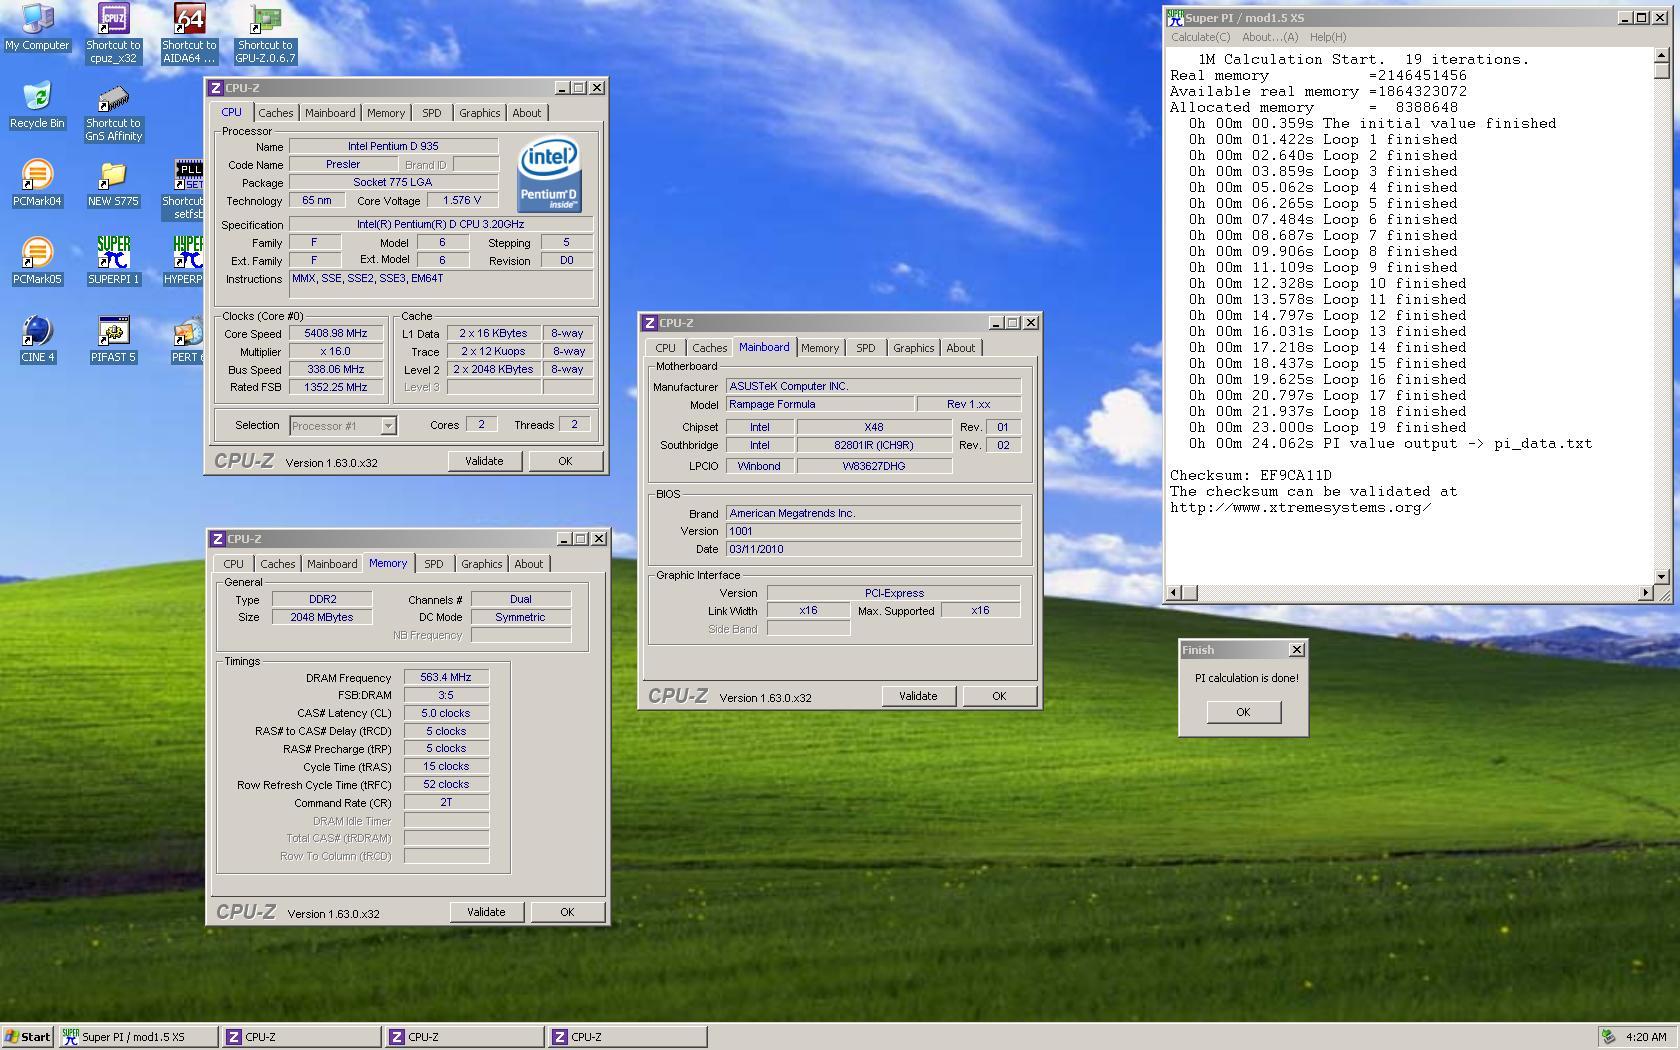This screenshot has height=1050, width=1680.
Task: Open the Start menu
Action: 28,1037
